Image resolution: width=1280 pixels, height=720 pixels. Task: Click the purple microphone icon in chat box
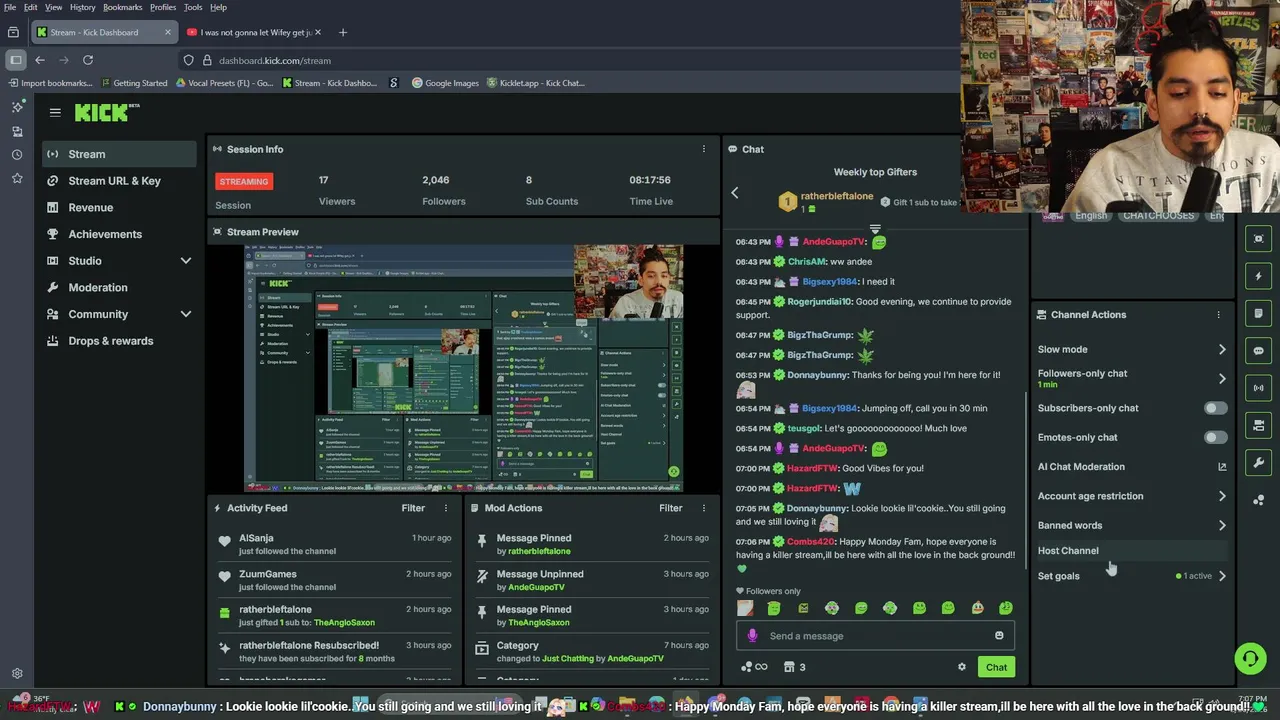point(752,636)
